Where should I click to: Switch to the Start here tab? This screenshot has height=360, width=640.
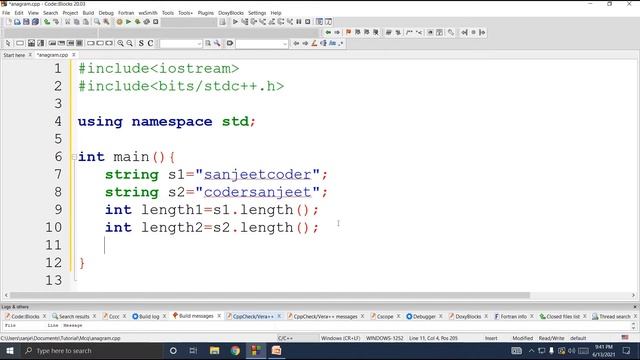pyautogui.click(x=14, y=55)
